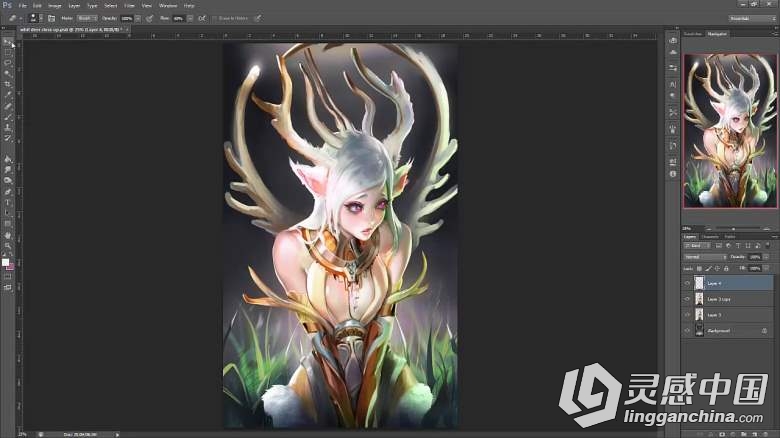Switch to the Navigator tab
Image resolution: width=780 pixels, height=438 pixels.
(x=717, y=34)
